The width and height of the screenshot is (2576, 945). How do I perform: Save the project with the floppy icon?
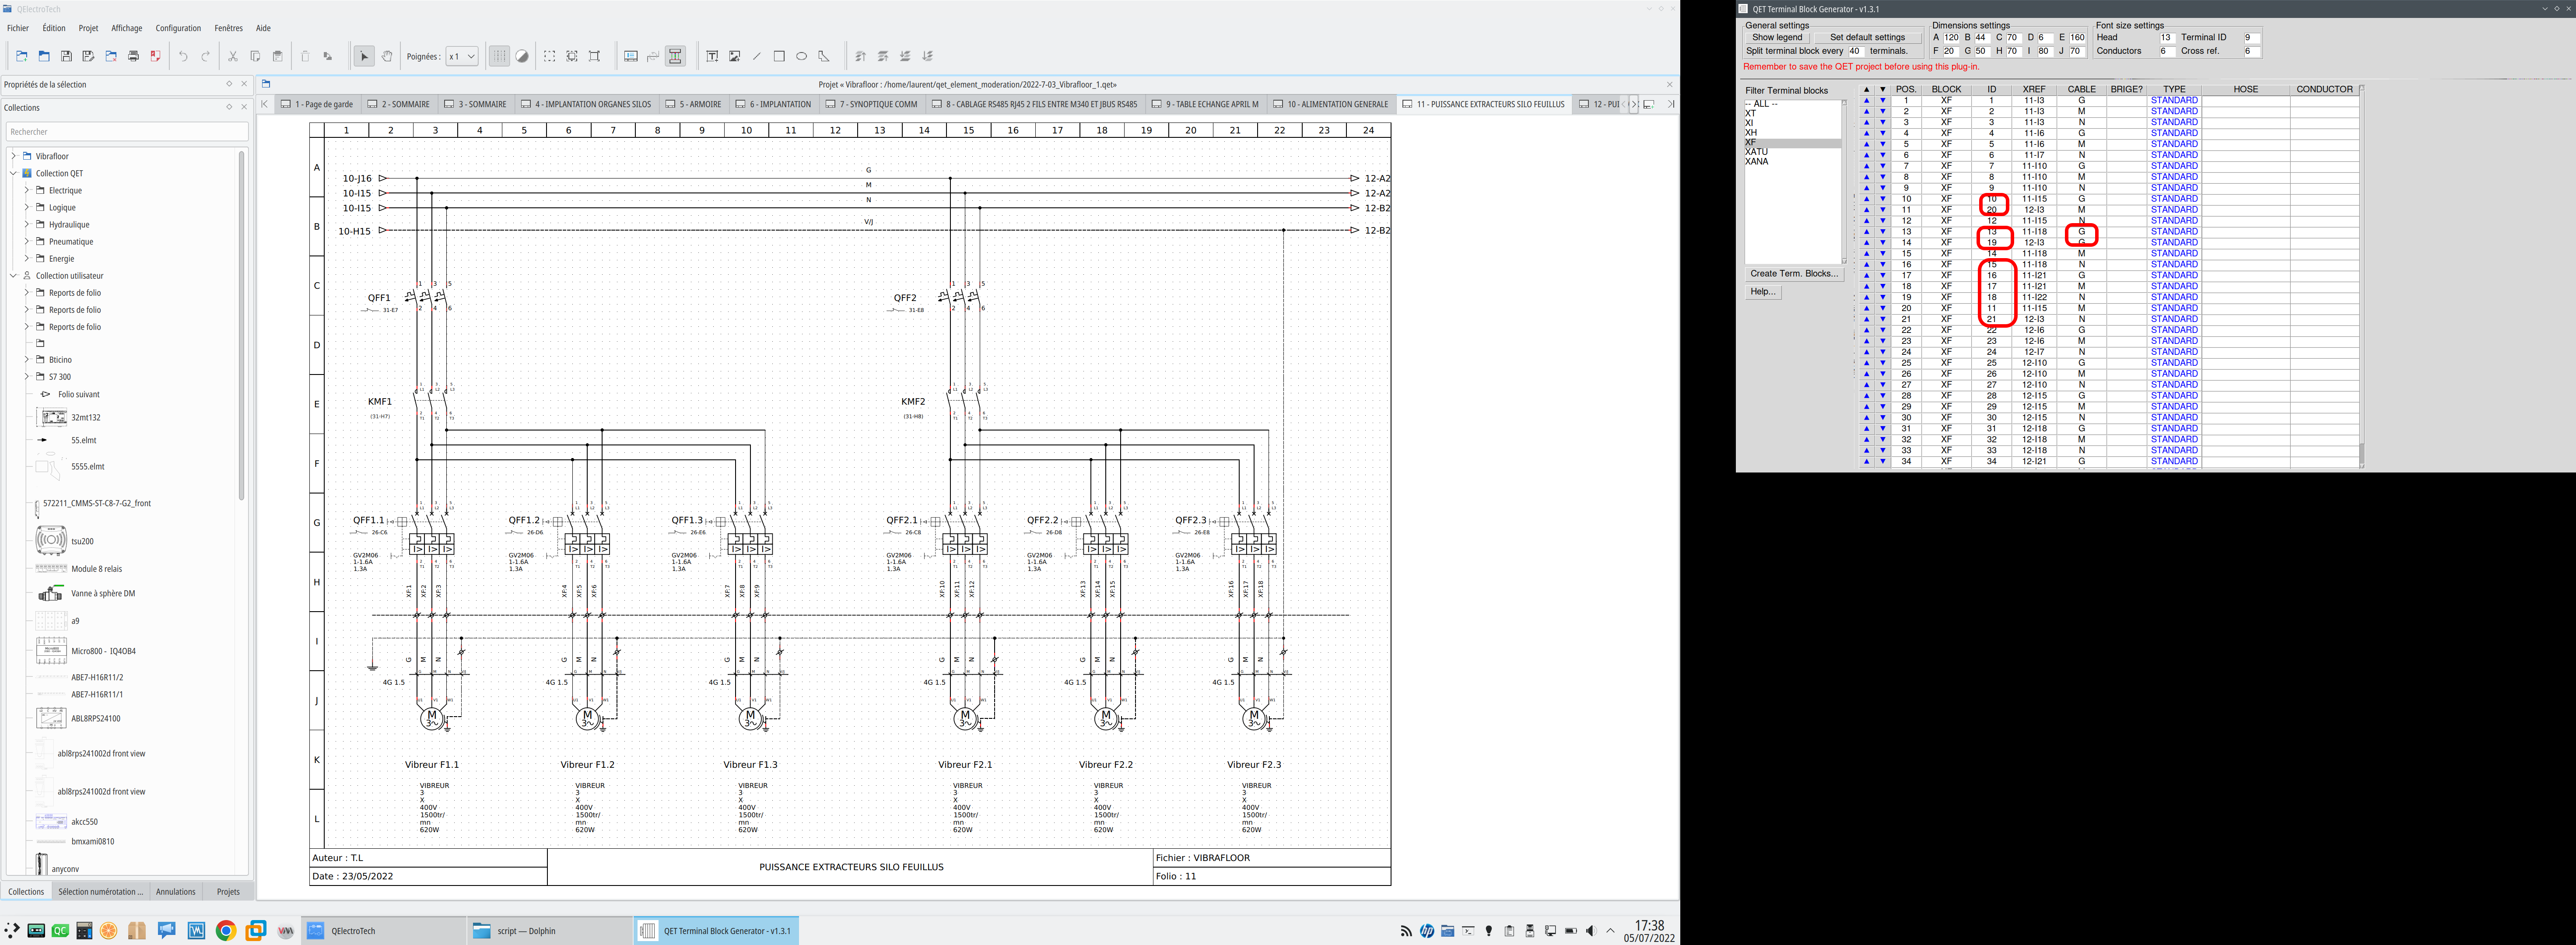point(66,56)
